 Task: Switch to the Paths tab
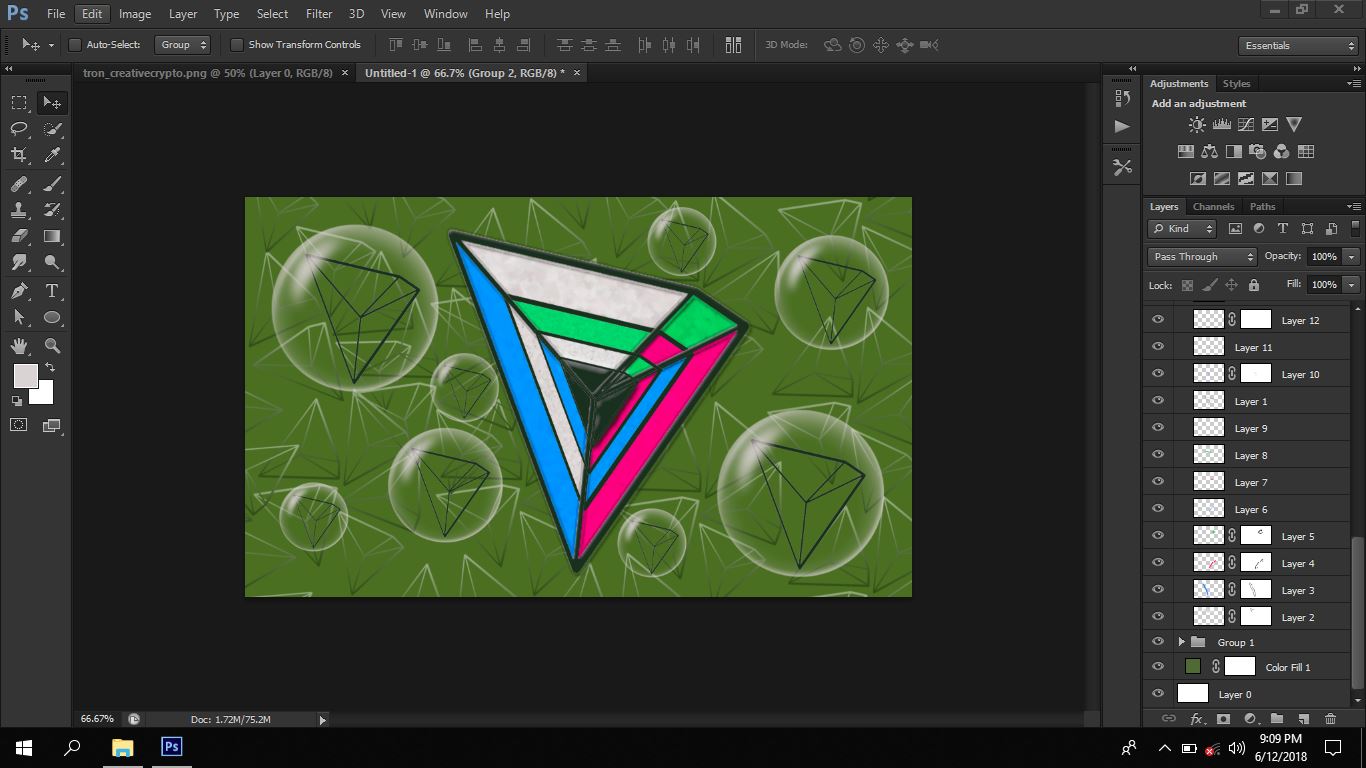[x=1262, y=207]
